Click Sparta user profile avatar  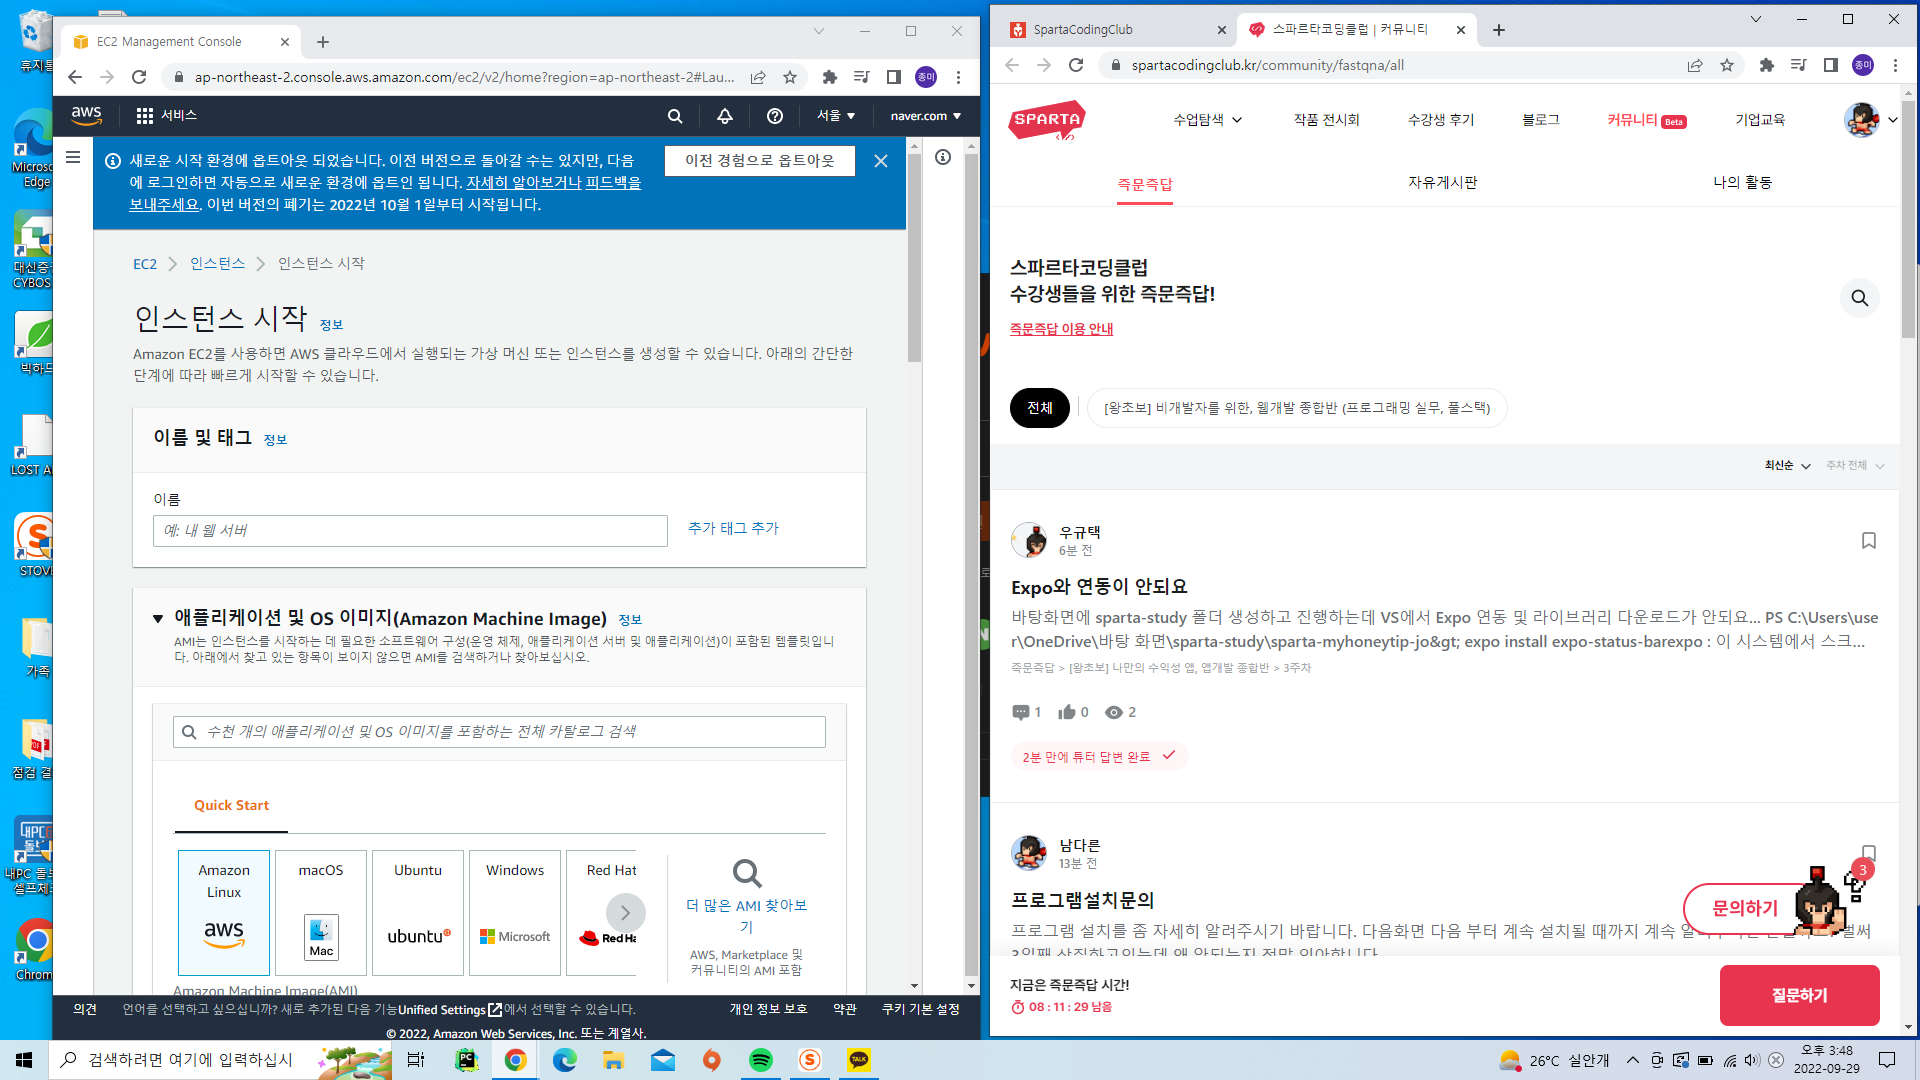coord(1861,120)
